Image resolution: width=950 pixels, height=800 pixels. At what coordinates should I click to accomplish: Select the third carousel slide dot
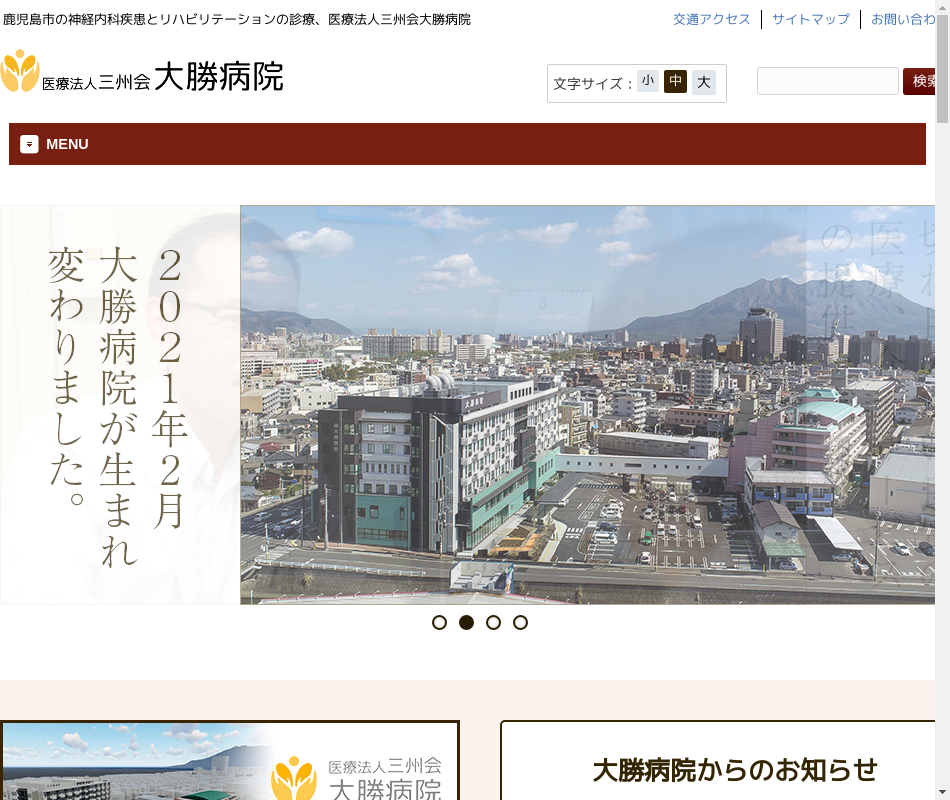coord(493,622)
